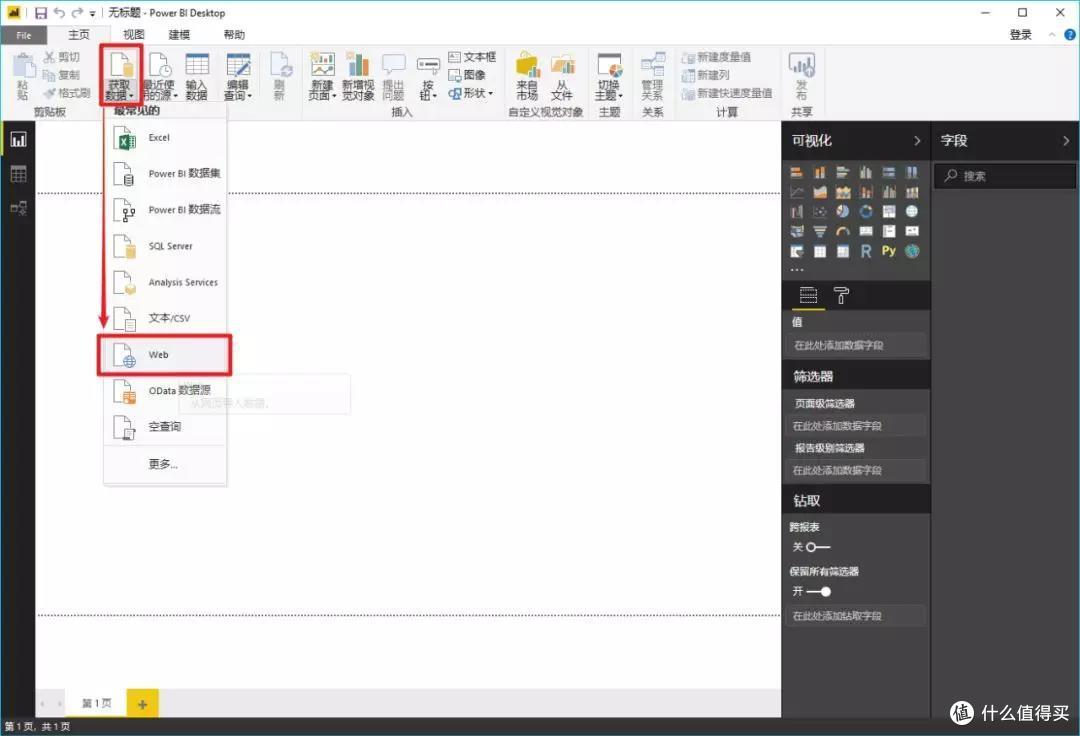Open the Quick Access Toolbar customize arrow

point(92,14)
